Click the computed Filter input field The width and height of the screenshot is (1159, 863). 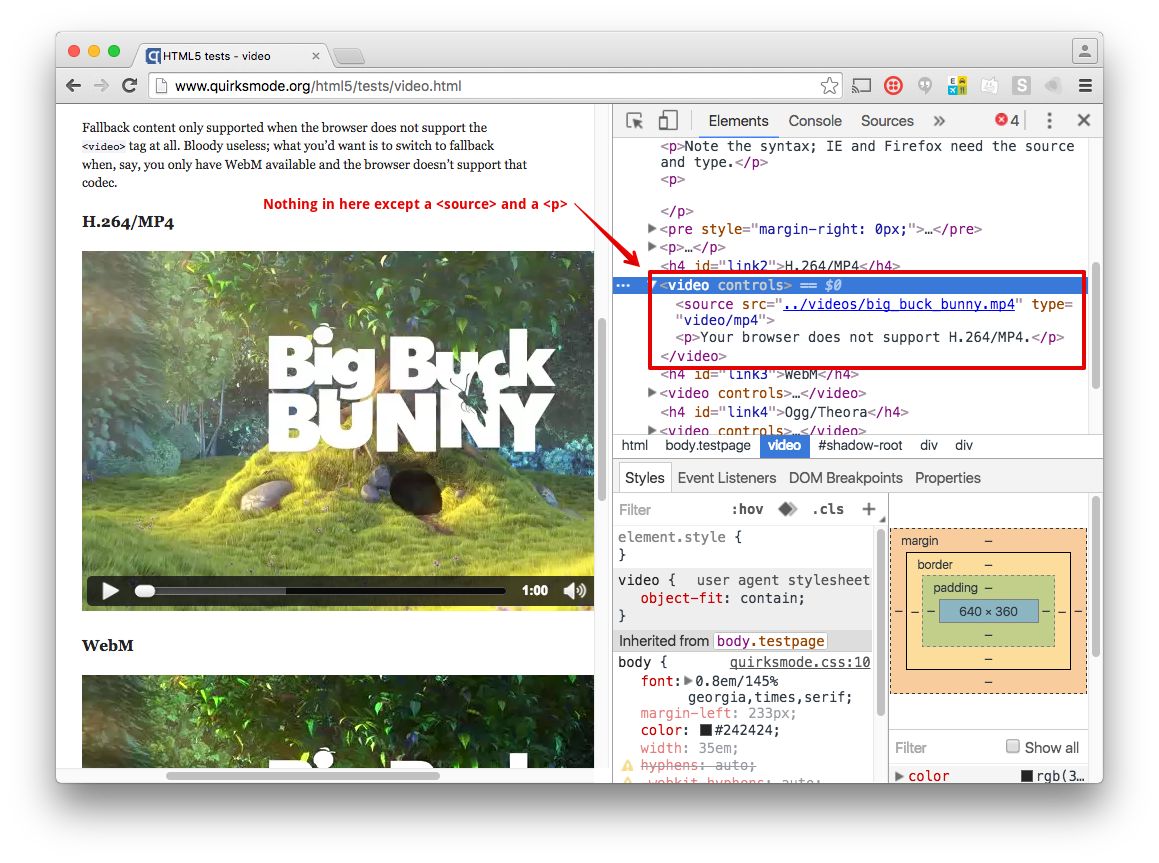(946, 748)
